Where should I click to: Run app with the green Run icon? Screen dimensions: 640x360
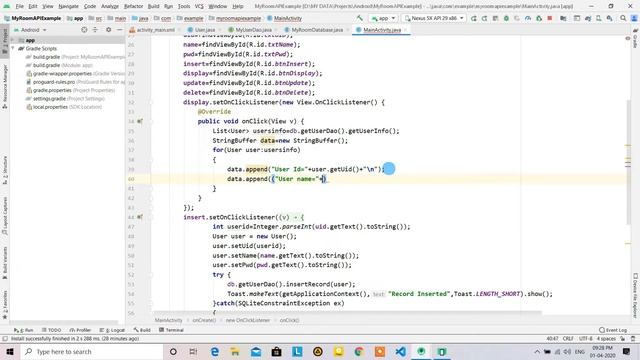pos(473,18)
